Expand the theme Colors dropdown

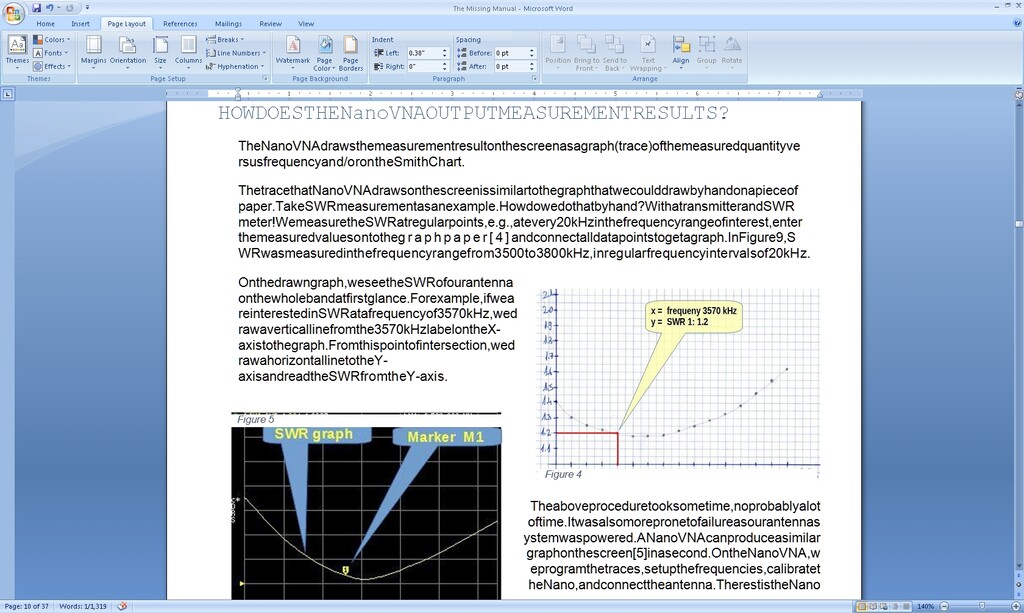52,40
